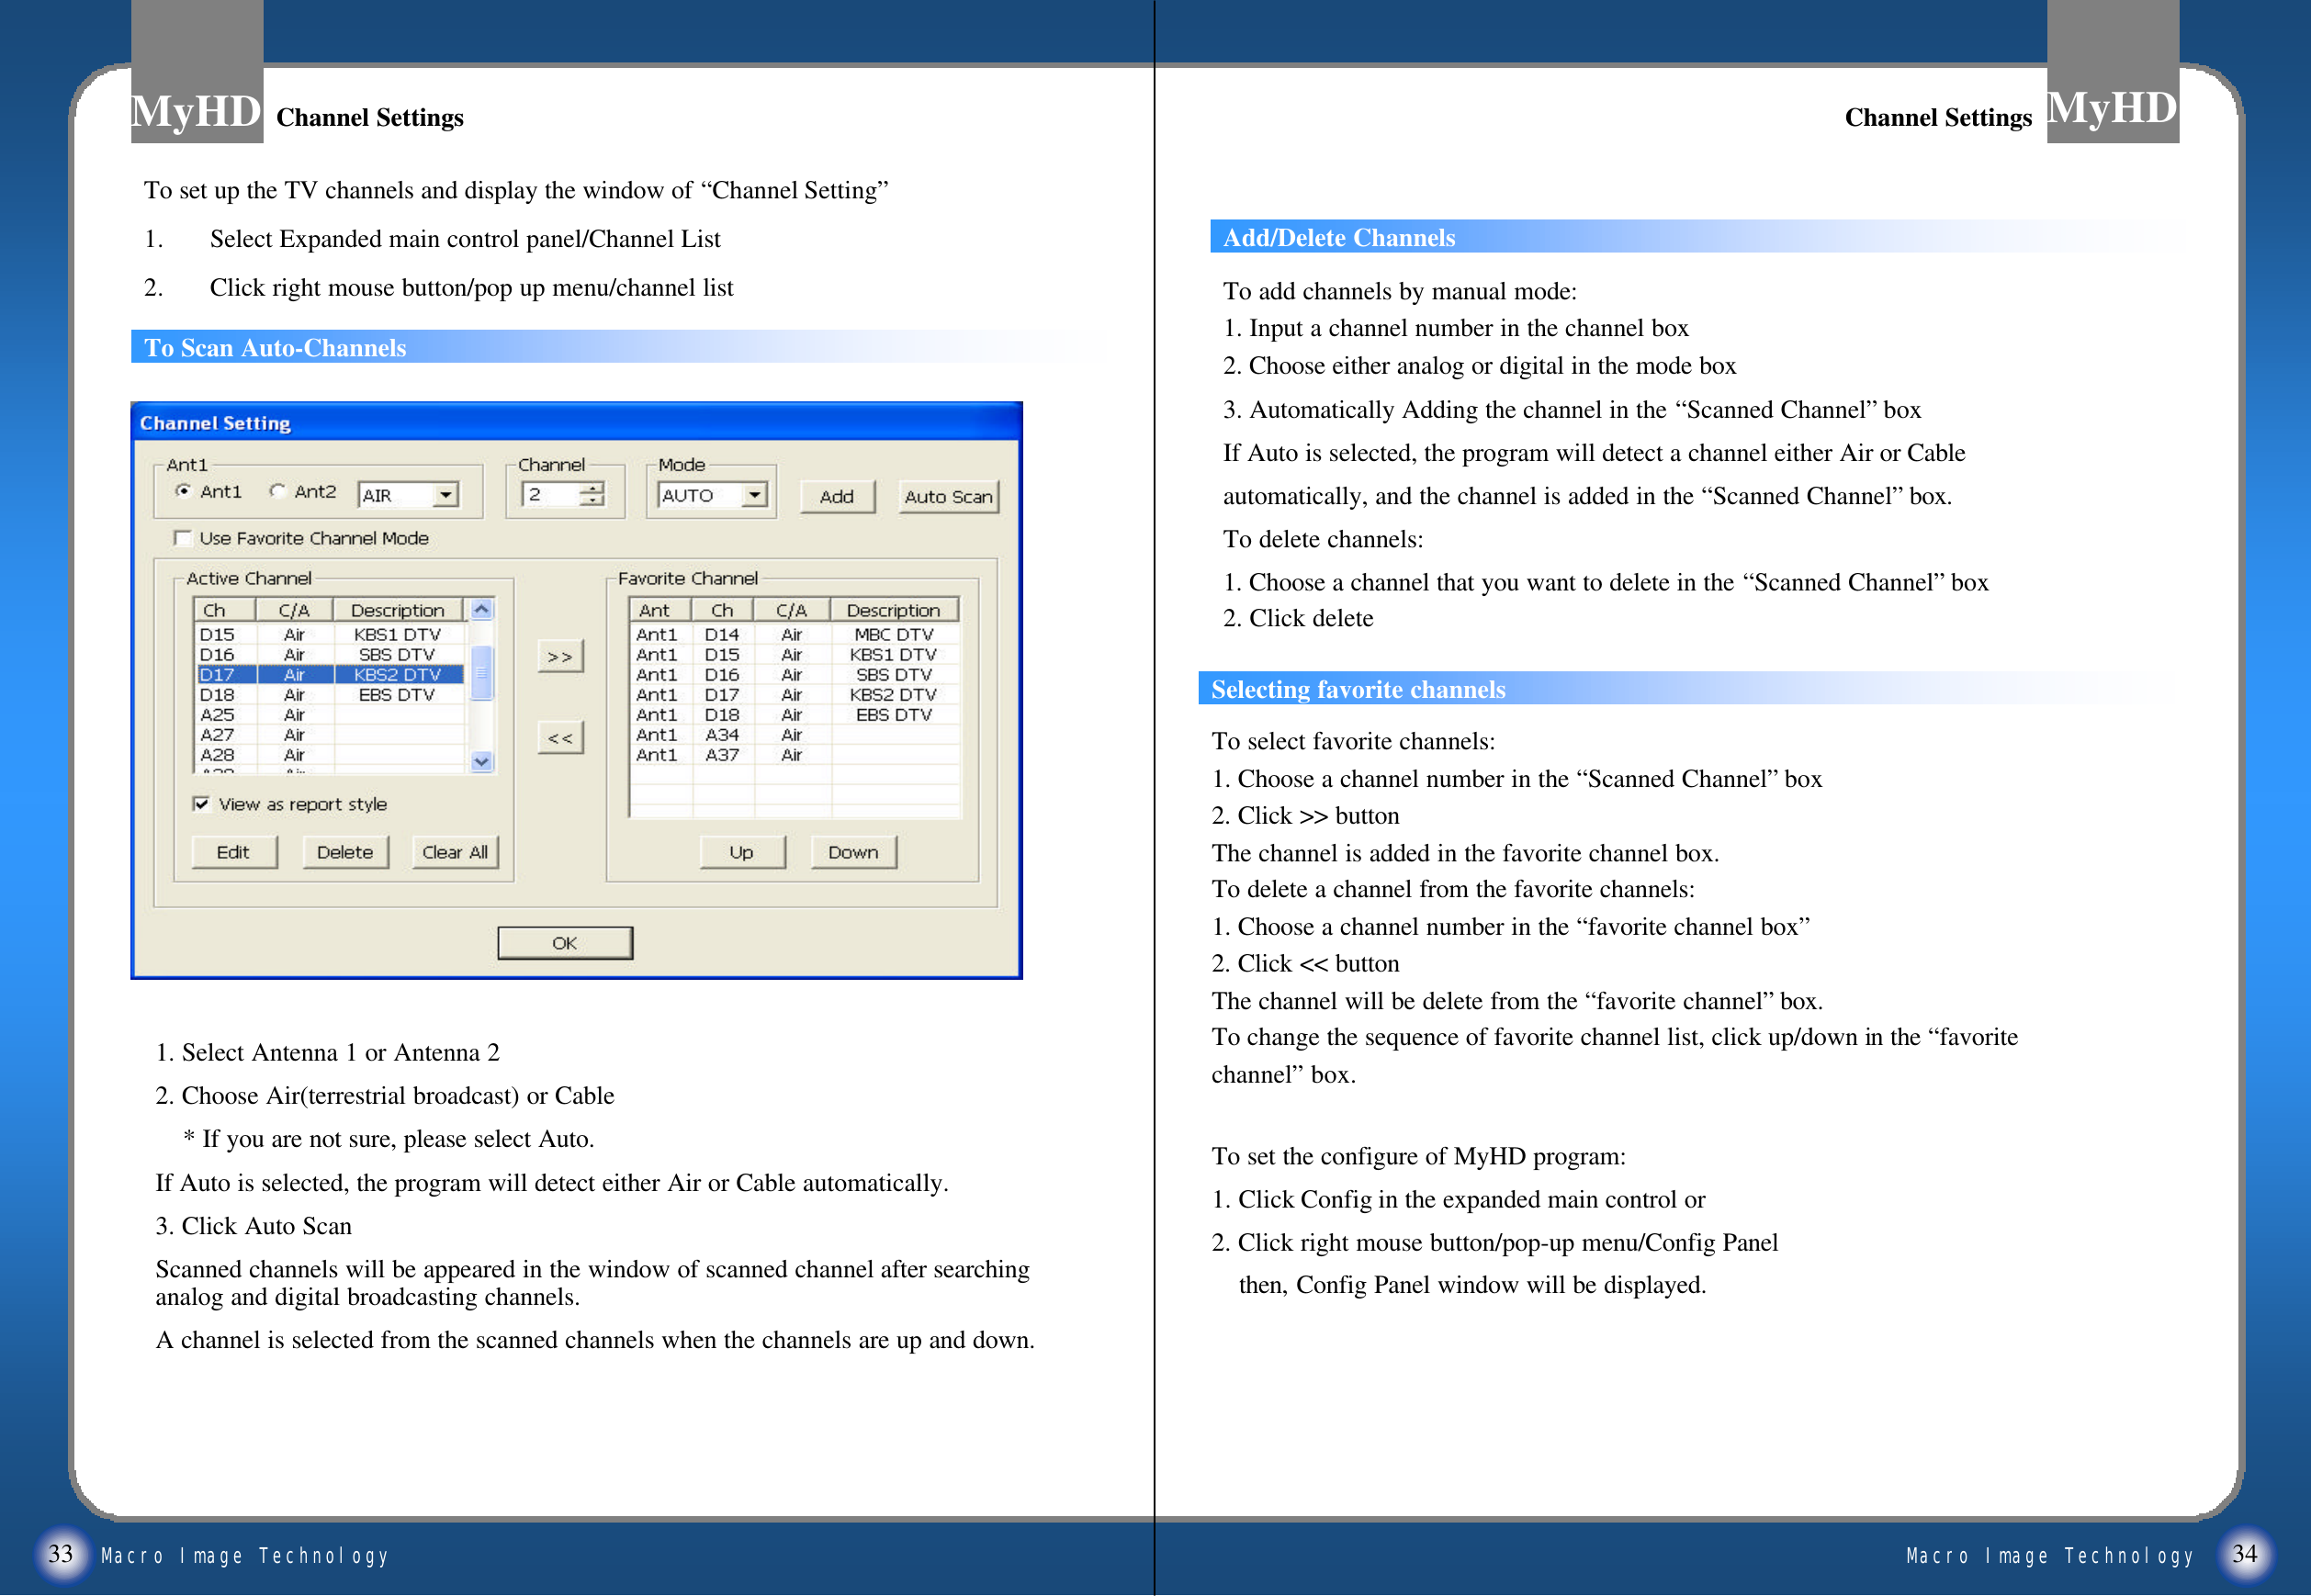Click OK to confirm channel settings
This screenshot has height=1596, width=2311.
coord(565,943)
